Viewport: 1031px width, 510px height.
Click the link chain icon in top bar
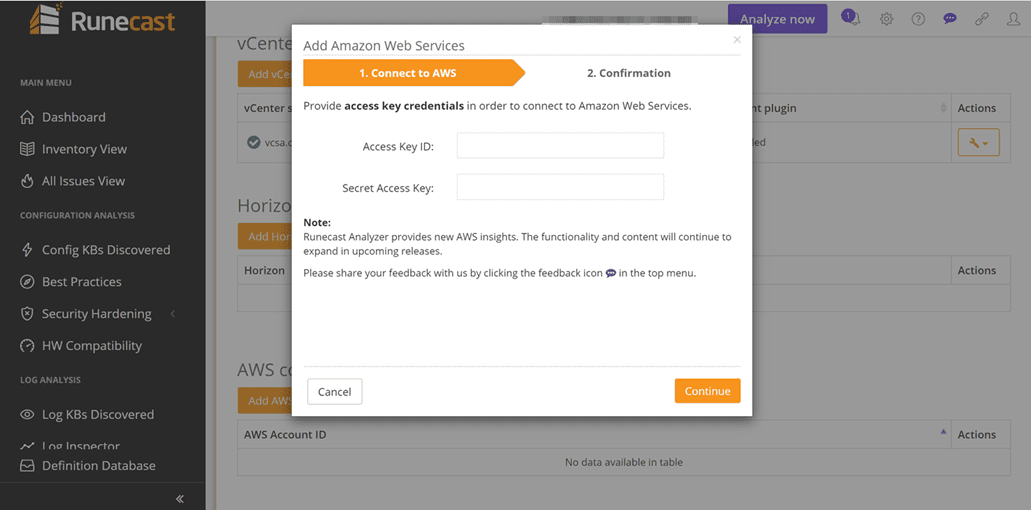pyautogui.click(x=982, y=19)
